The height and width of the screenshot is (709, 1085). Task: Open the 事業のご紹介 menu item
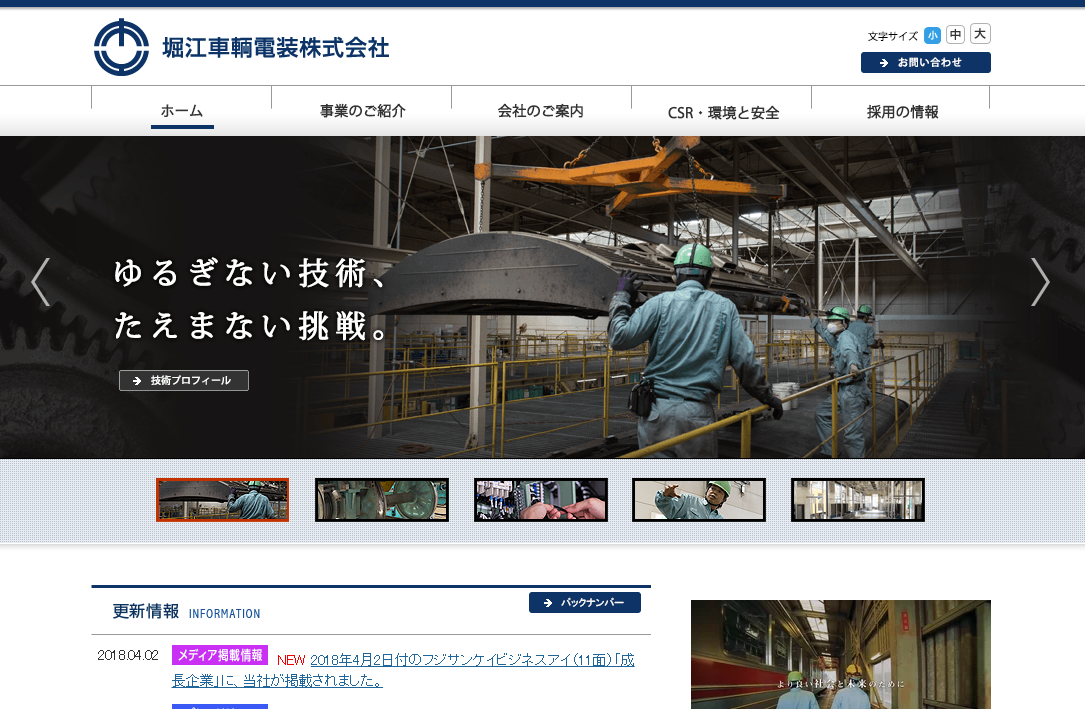362,111
